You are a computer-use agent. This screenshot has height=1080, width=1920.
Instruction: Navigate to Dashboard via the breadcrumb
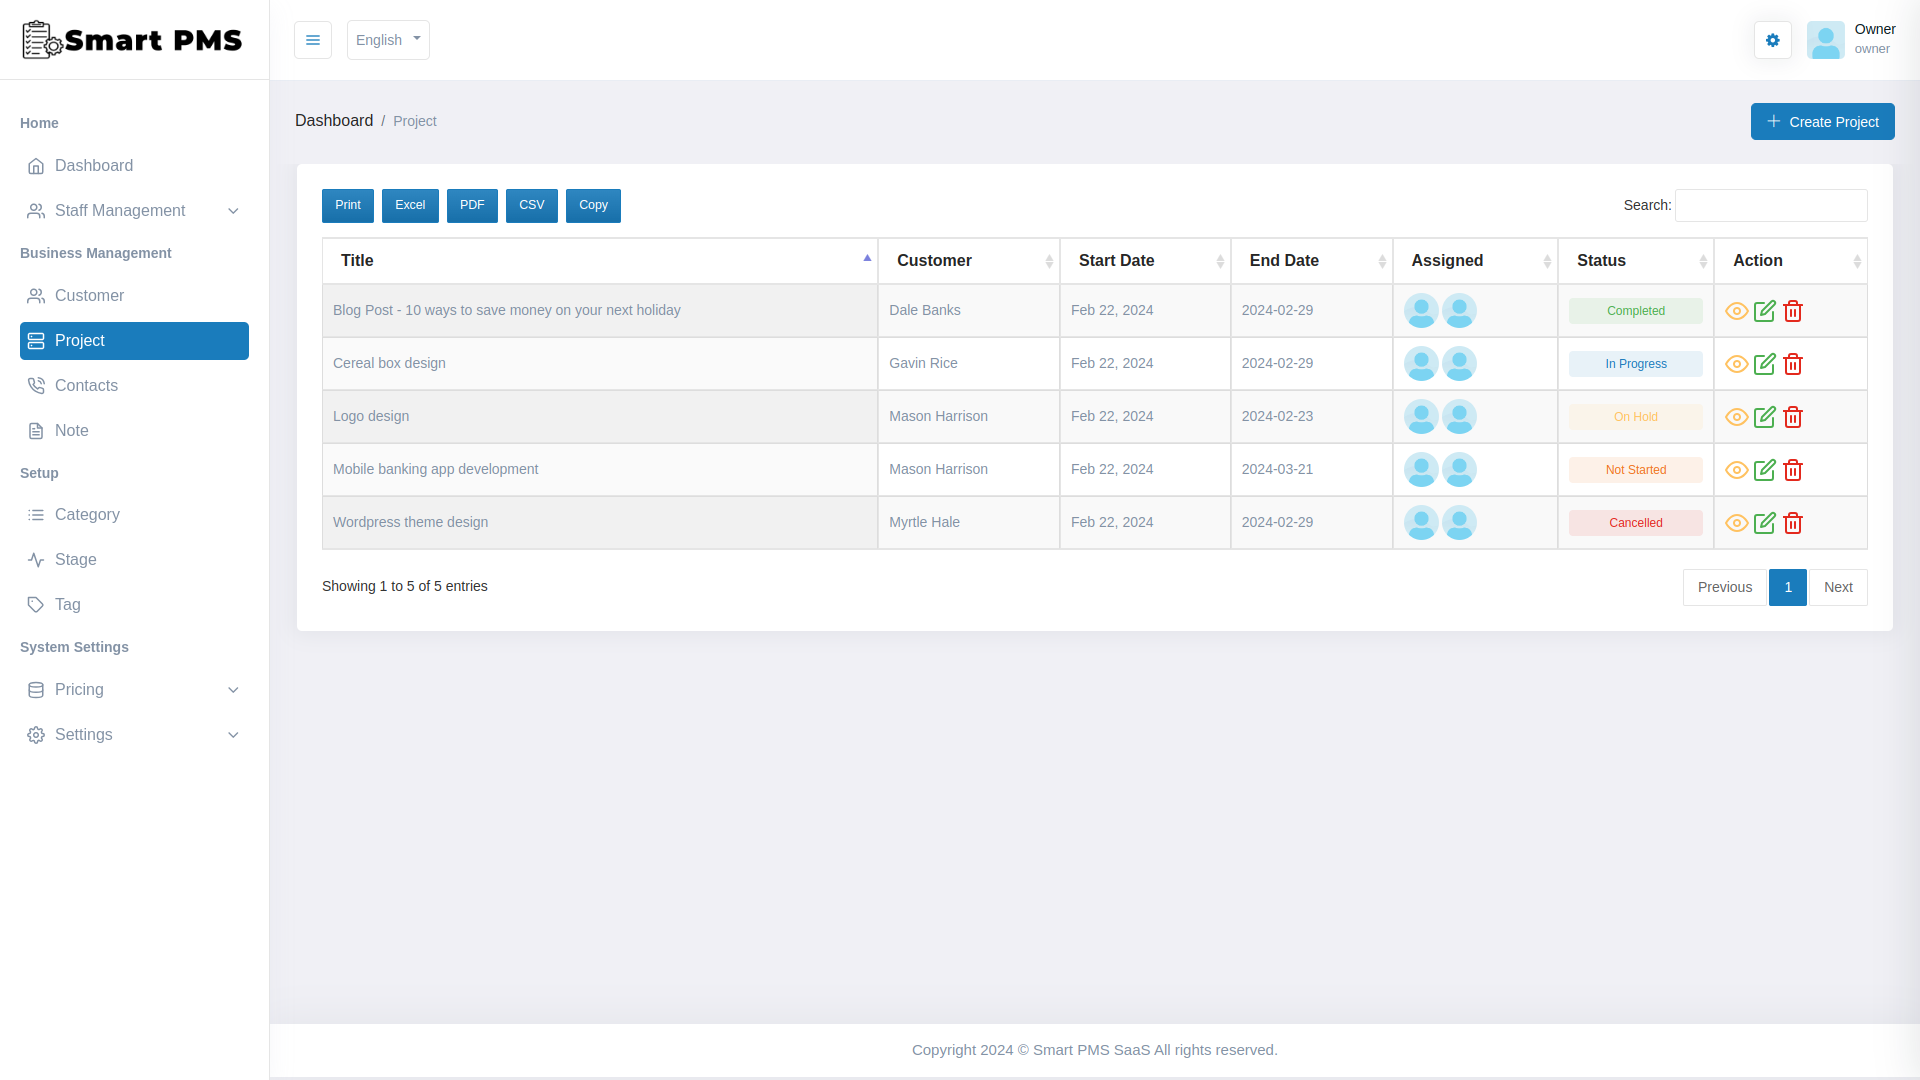coord(334,120)
